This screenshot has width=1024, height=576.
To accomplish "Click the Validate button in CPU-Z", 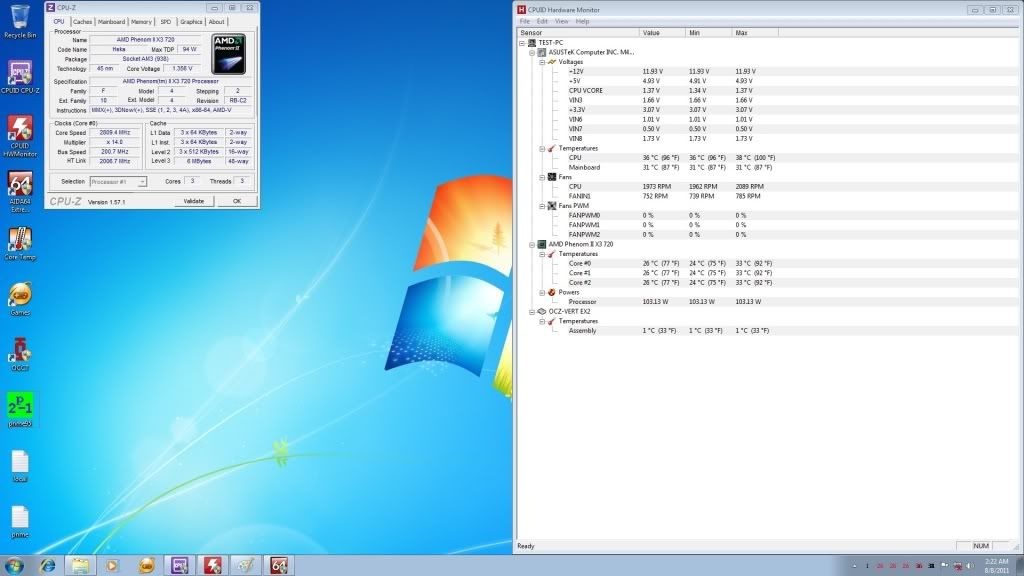I will tap(193, 201).
